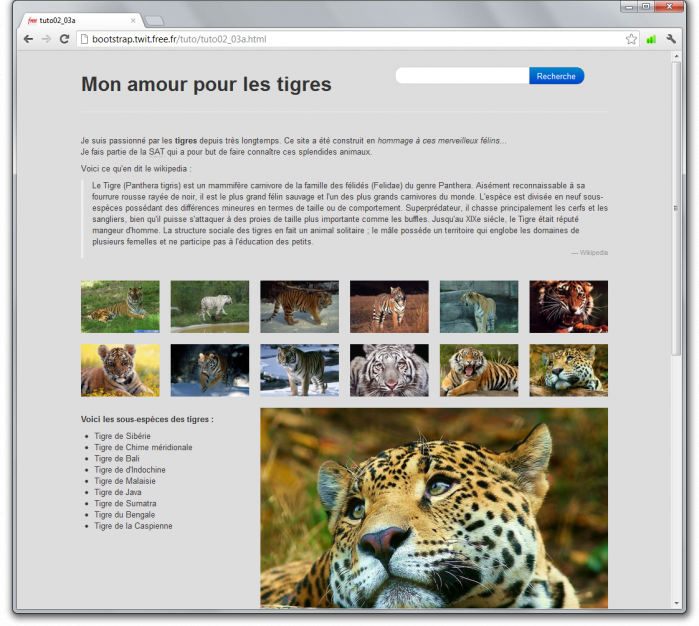This screenshot has height=626, width=699.
Task: Open the tiger cub on yellow flowers thumbnail
Action: point(120,370)
